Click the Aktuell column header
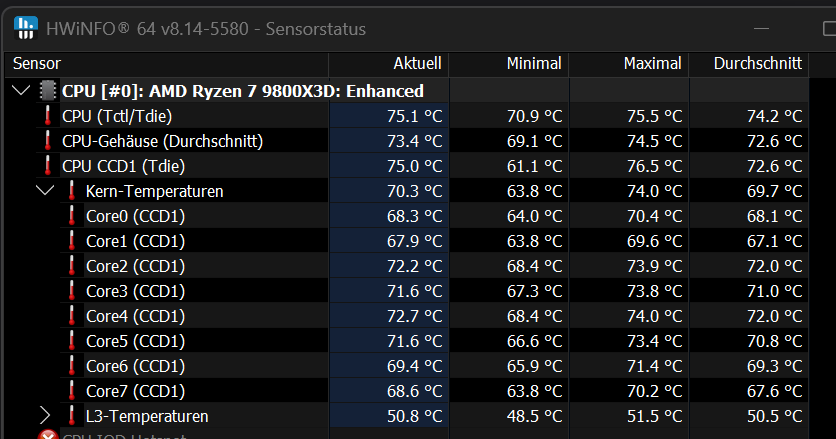 389,63
